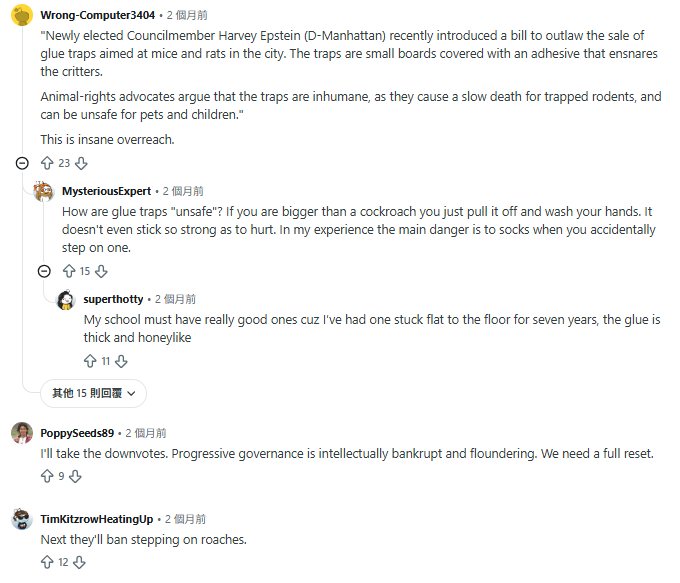Open PoppySeeds89's profile via username

pyautogui.click(x=77, y=433)
